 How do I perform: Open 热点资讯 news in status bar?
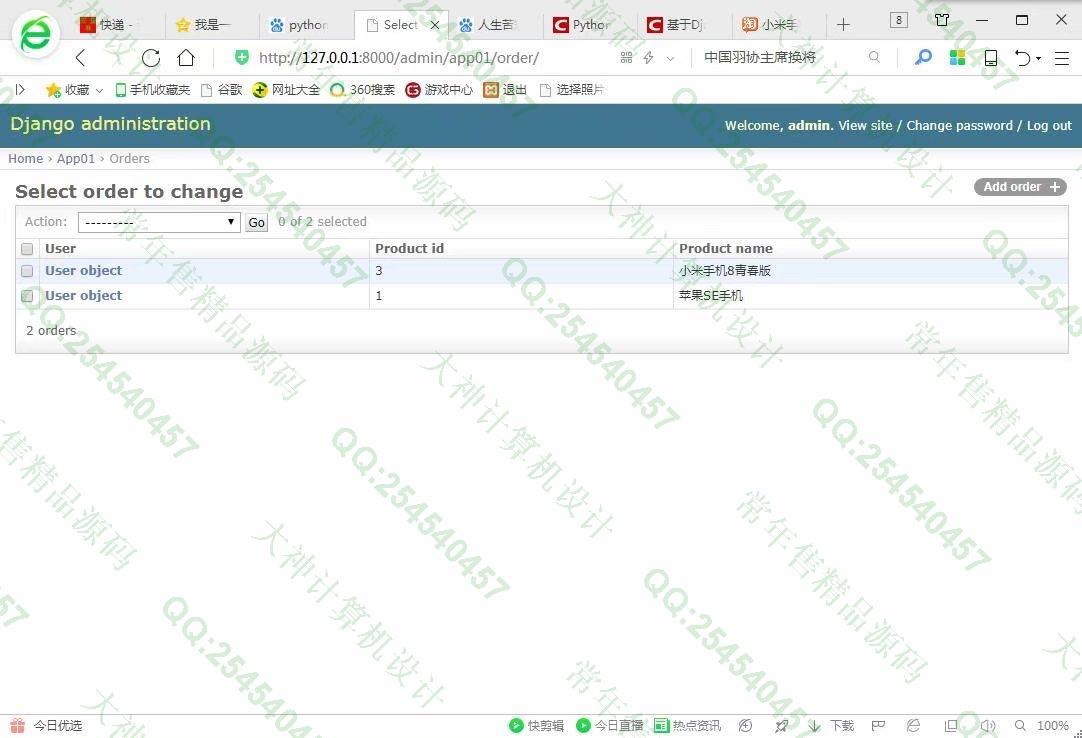click(x=687, y=726)
